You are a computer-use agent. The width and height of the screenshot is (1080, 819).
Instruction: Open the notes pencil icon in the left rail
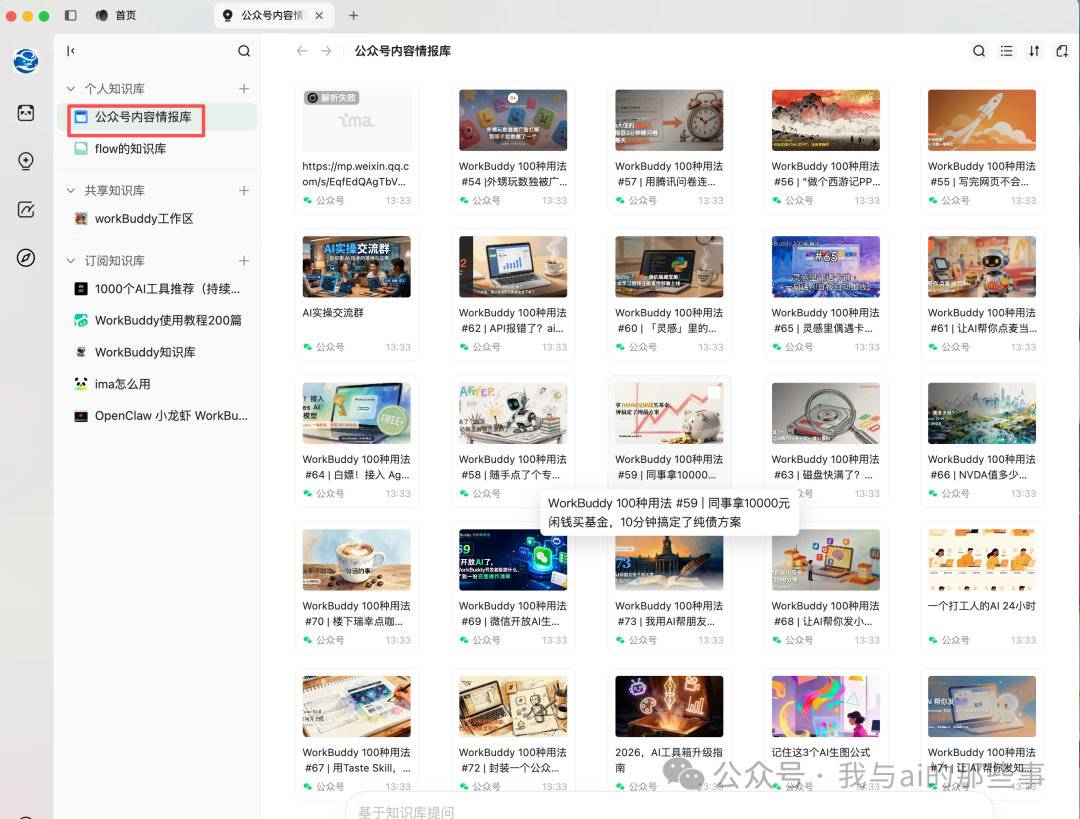click(x=25, y=209)
